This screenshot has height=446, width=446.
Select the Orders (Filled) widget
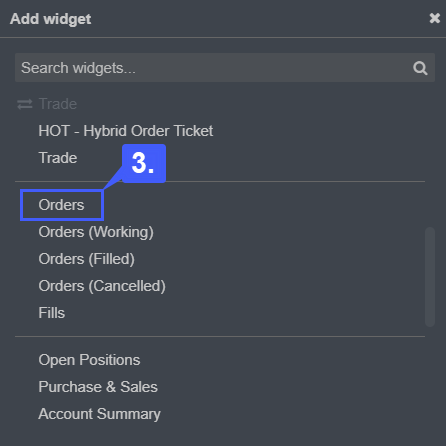point(87,259)
